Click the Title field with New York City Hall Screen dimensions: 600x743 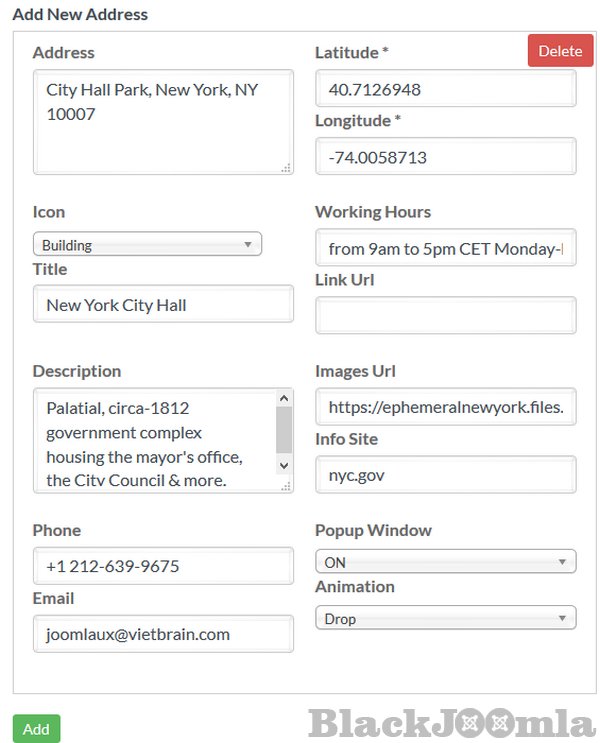point(163,305)
